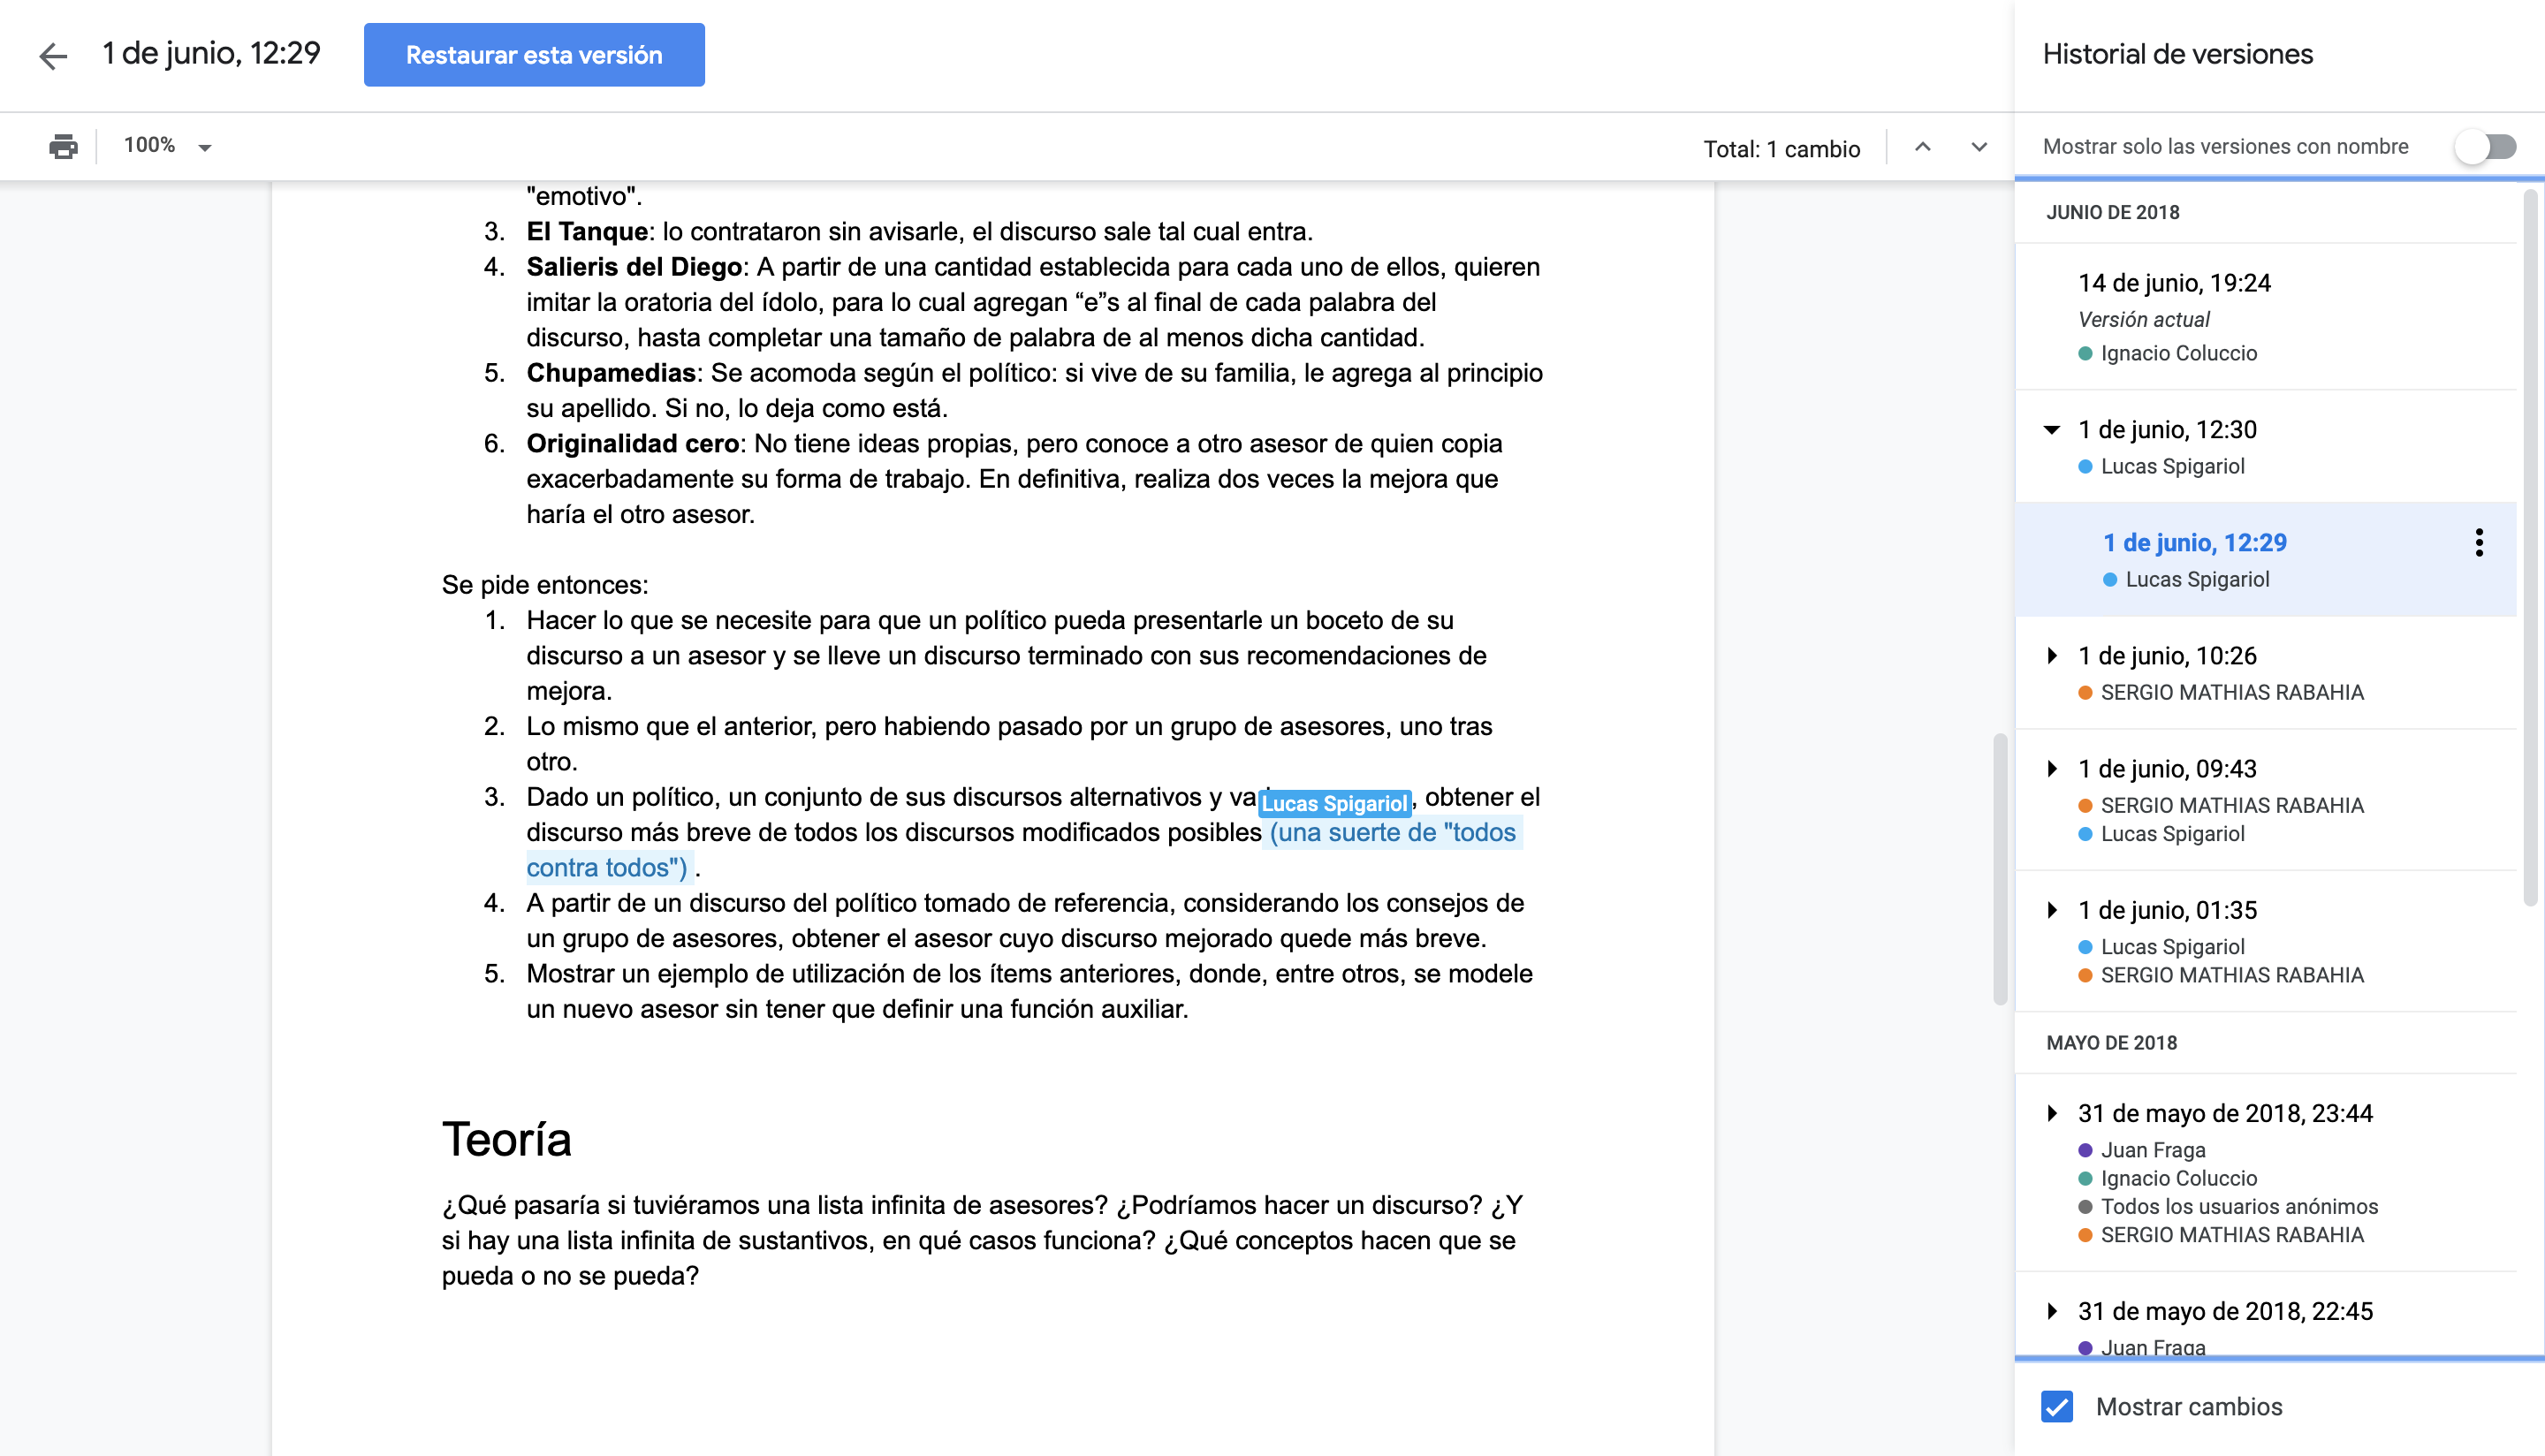Open more actions for 12:29 version
This screenshot has width=2545, height=1456.
tap(2478, 543)
